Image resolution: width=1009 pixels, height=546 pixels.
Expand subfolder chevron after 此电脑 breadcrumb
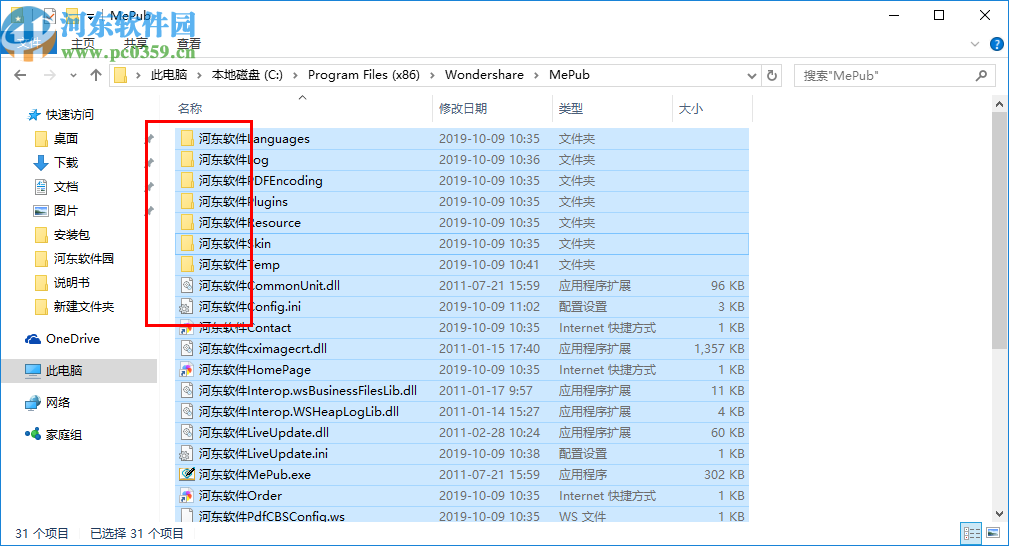pos(199,75)
